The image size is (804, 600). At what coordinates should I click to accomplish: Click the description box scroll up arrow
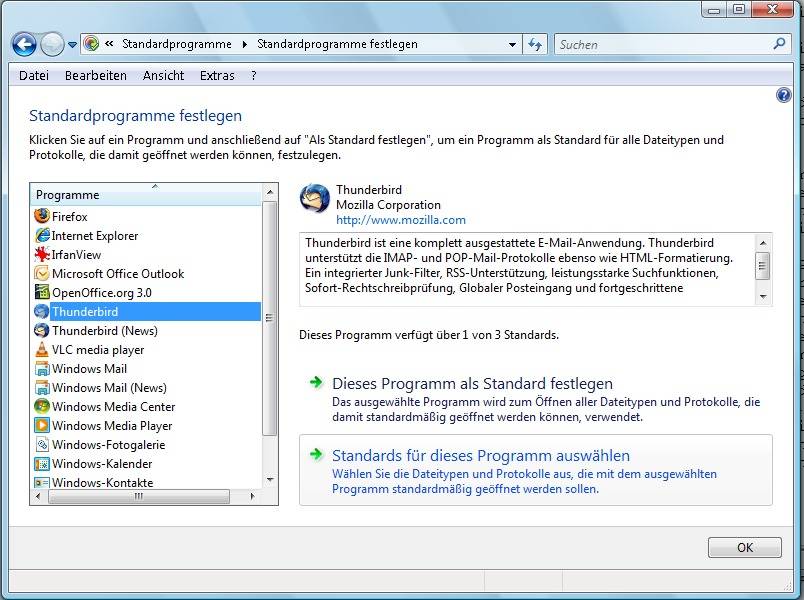click(763, 243)
